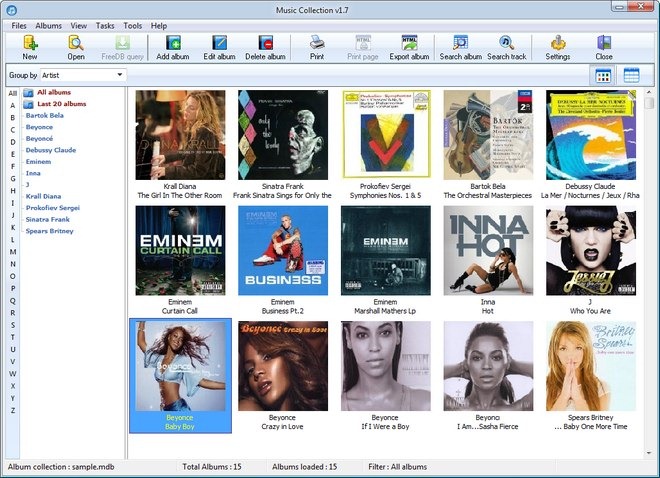Click the Edit album toolbar icon
Screen dimensions: 660x478
click(219, 47)
